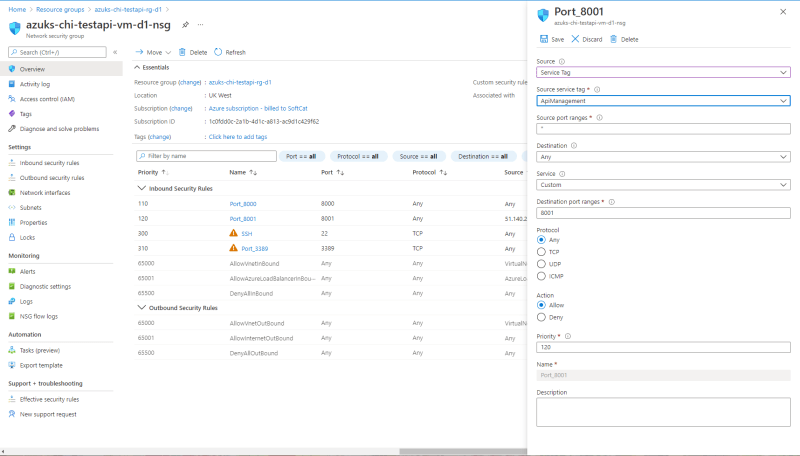Click 'Click here to add tags' link
The height and width of the screenshot is (456, 800).
coord(238,137)
